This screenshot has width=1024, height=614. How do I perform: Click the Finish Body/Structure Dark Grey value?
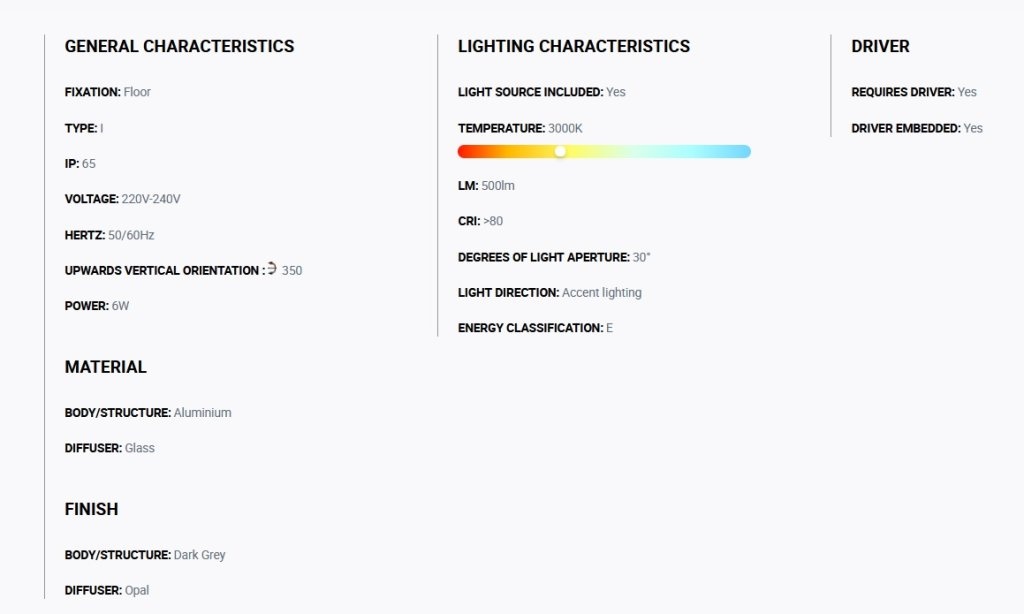click(x=199, y=555)
